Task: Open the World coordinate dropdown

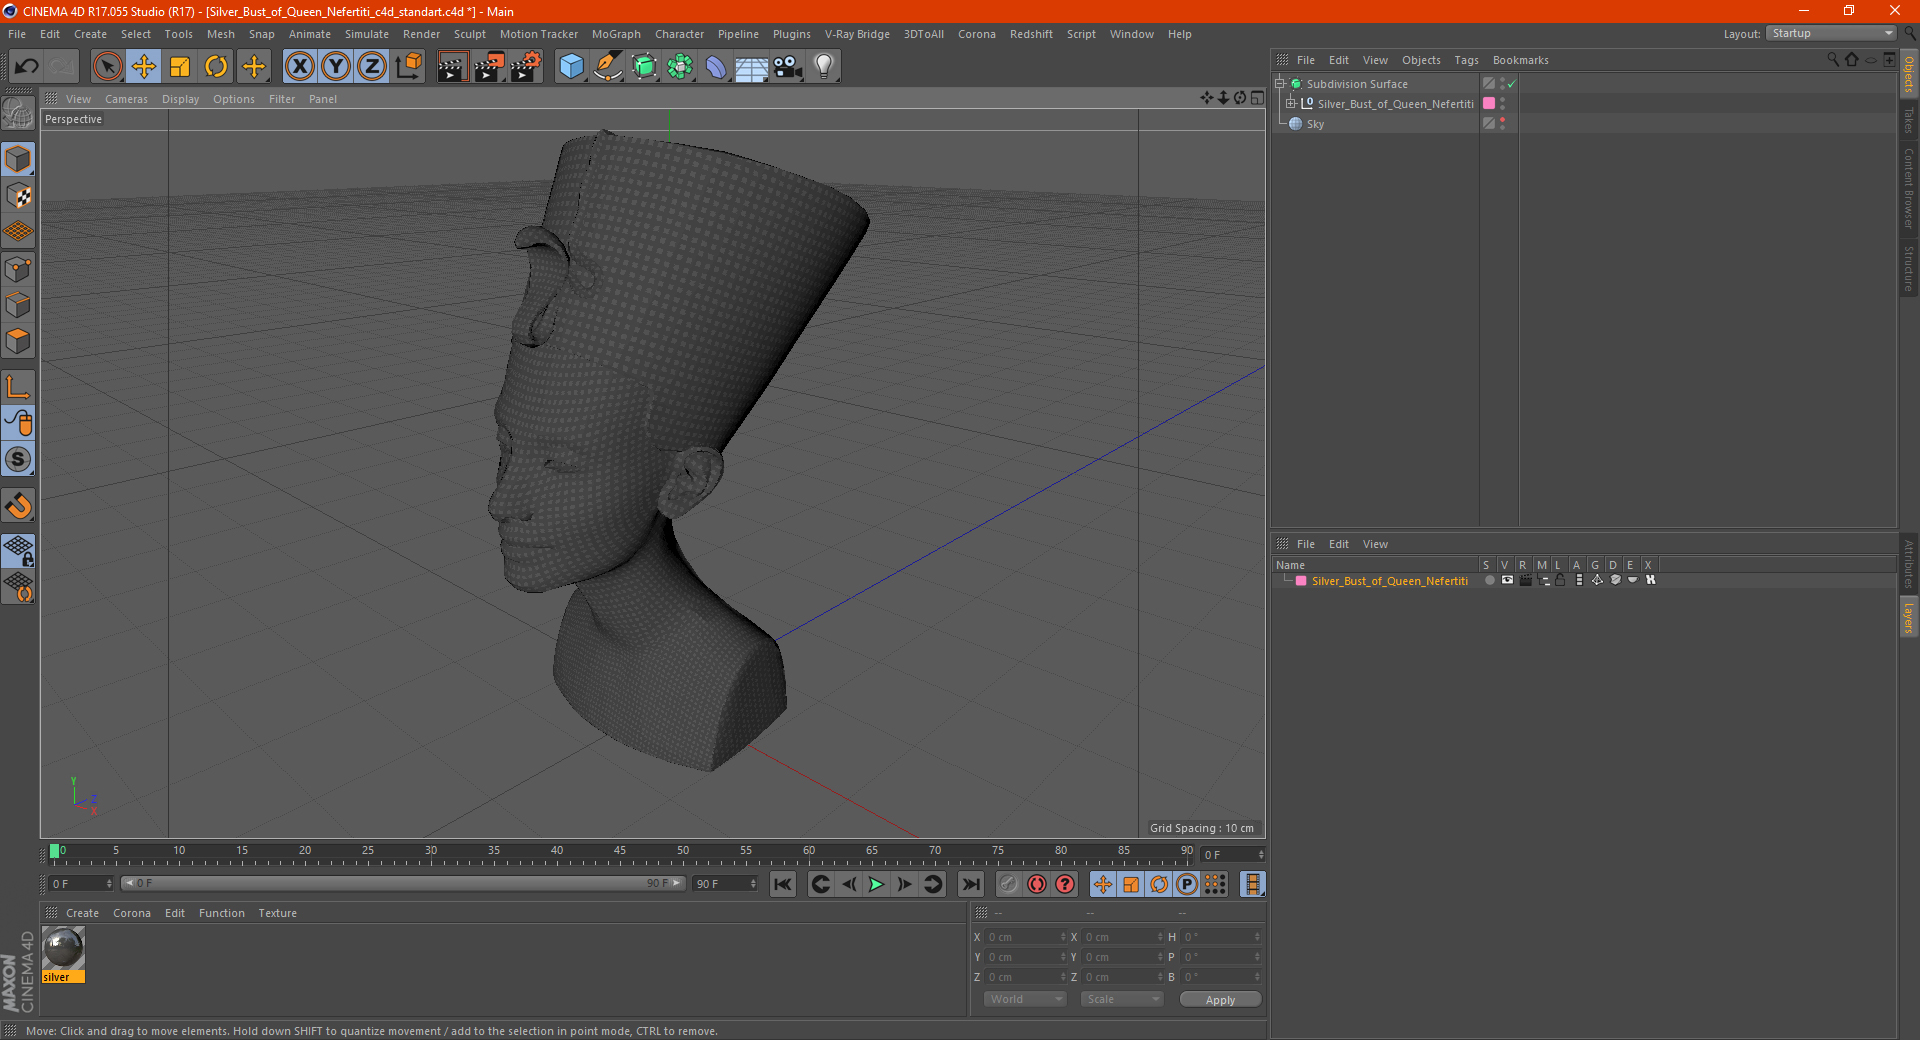Action: click(x=1025, y=999)
